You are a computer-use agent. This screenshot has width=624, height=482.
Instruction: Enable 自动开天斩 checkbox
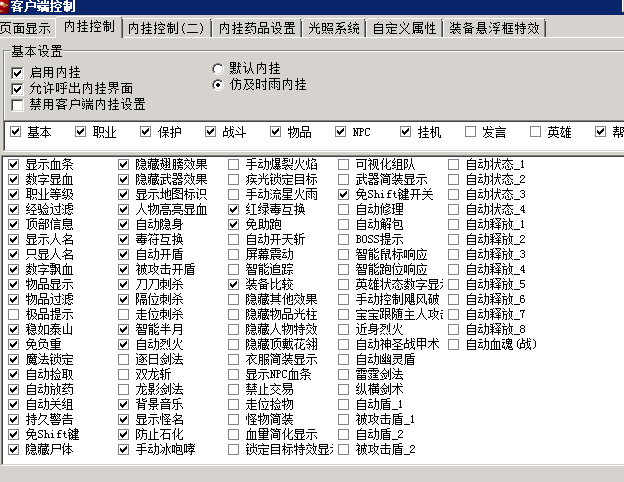click(233, 240)
